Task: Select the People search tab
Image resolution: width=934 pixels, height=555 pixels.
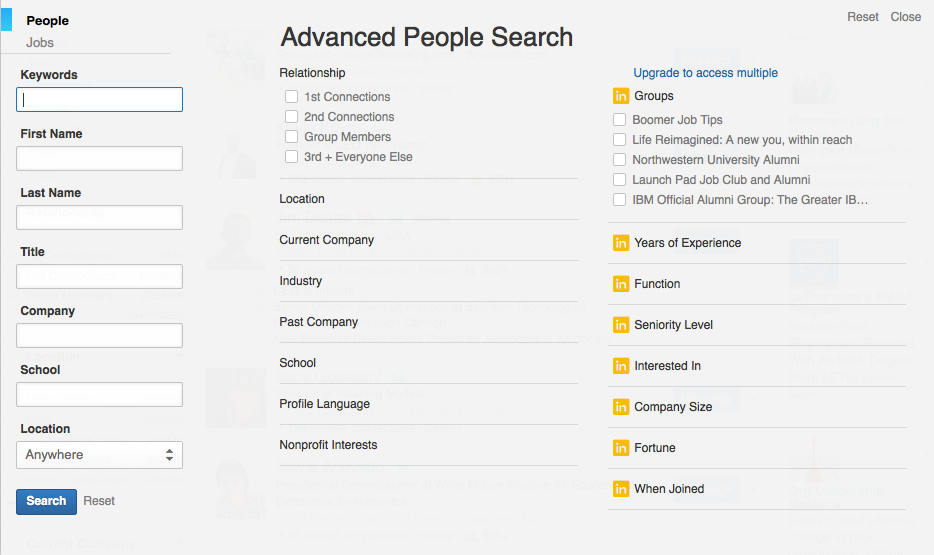Action: coord(48,20)
